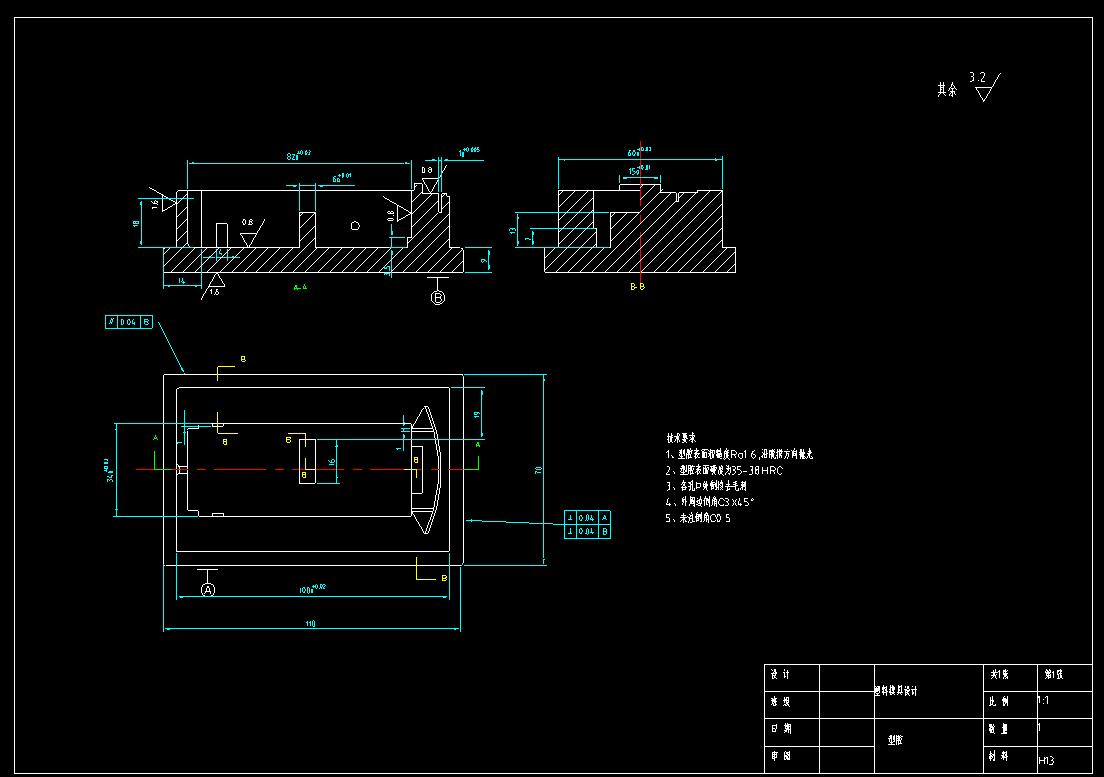This screenshot has height=777, width=1104.
Task: Select the 审阅 row in the title block
Action: click(783, 755)
